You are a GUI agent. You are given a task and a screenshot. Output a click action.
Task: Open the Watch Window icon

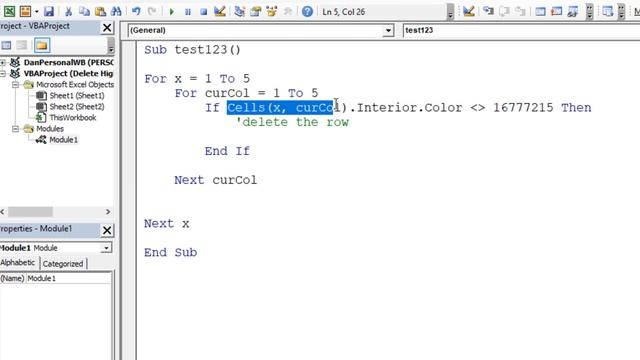573,11
